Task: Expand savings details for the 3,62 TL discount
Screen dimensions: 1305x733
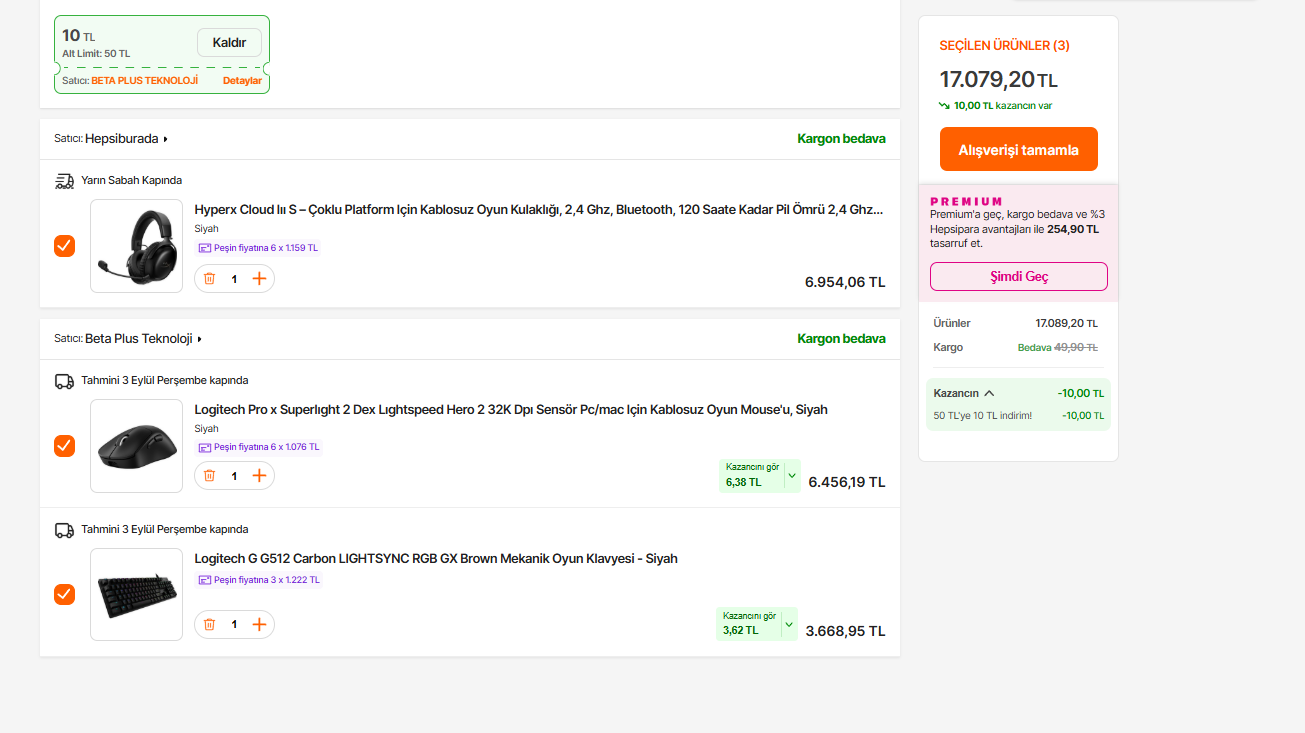Action: [789, 624]
